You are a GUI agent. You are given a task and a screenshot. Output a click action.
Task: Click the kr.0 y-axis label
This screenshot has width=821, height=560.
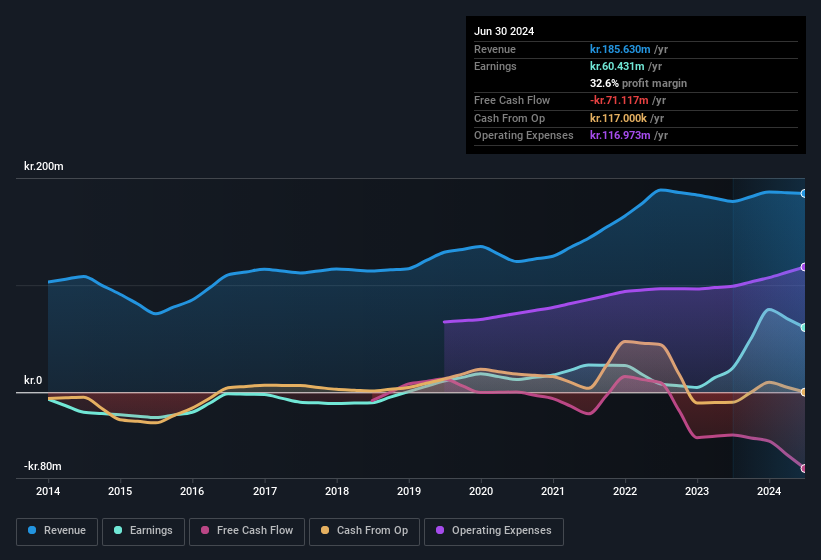(33, 380)
